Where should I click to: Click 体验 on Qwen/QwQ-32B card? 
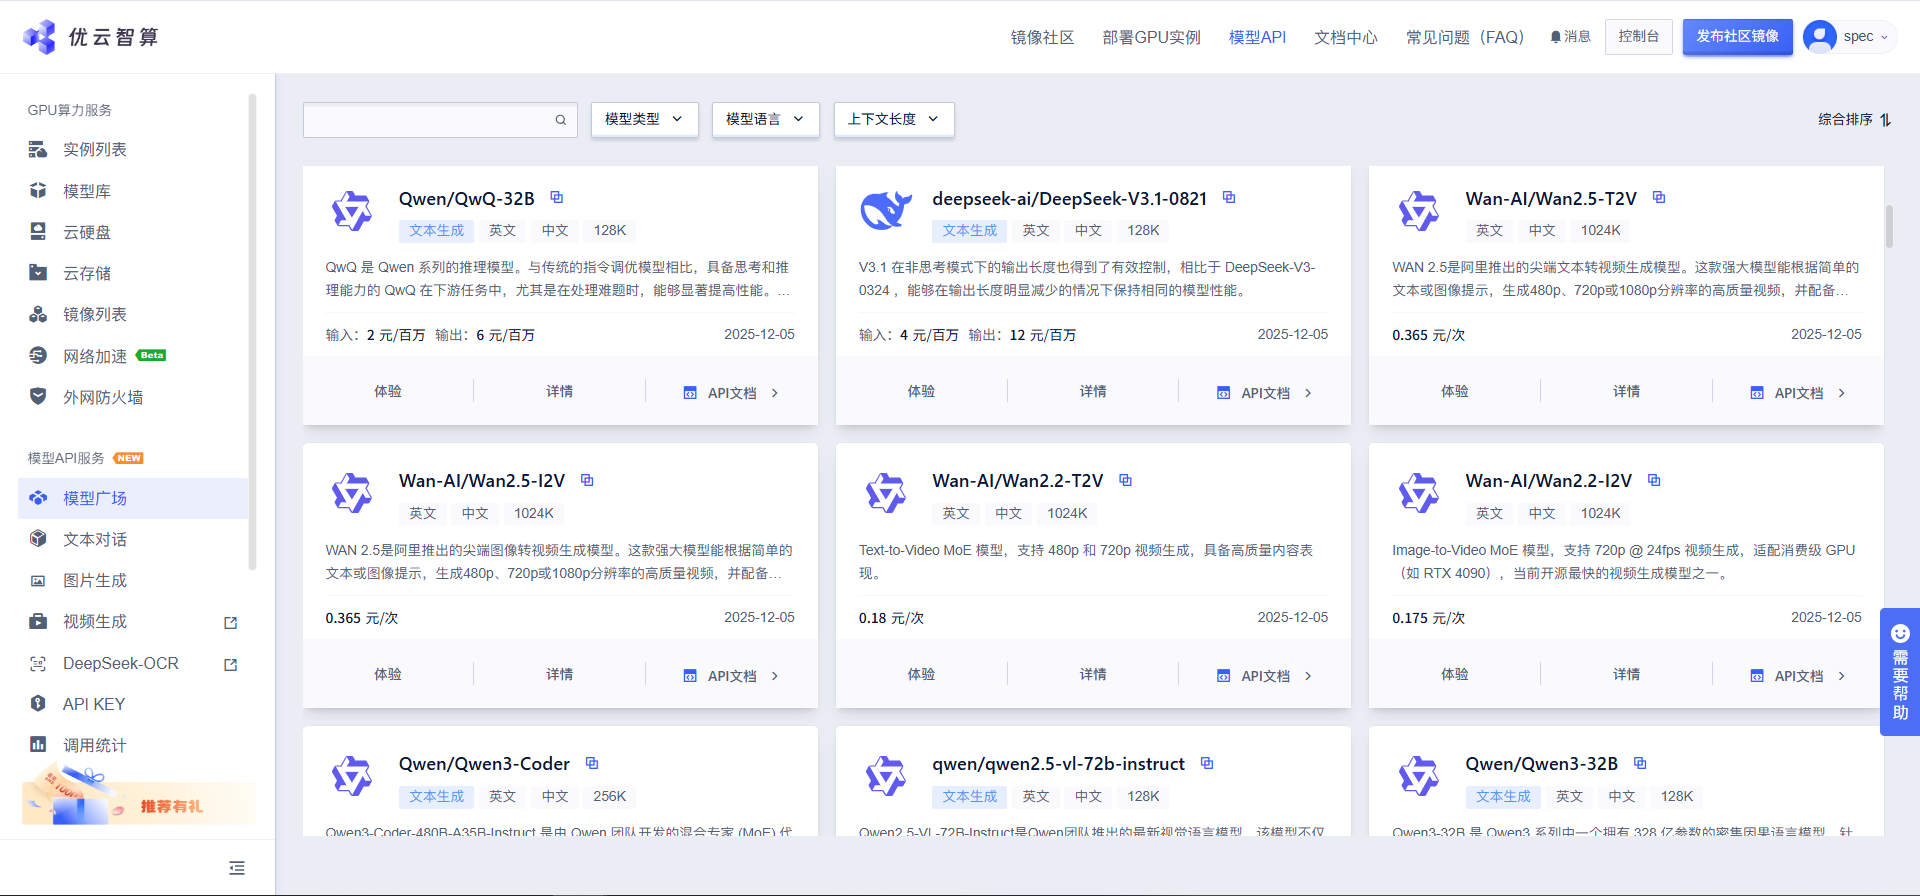388,391
